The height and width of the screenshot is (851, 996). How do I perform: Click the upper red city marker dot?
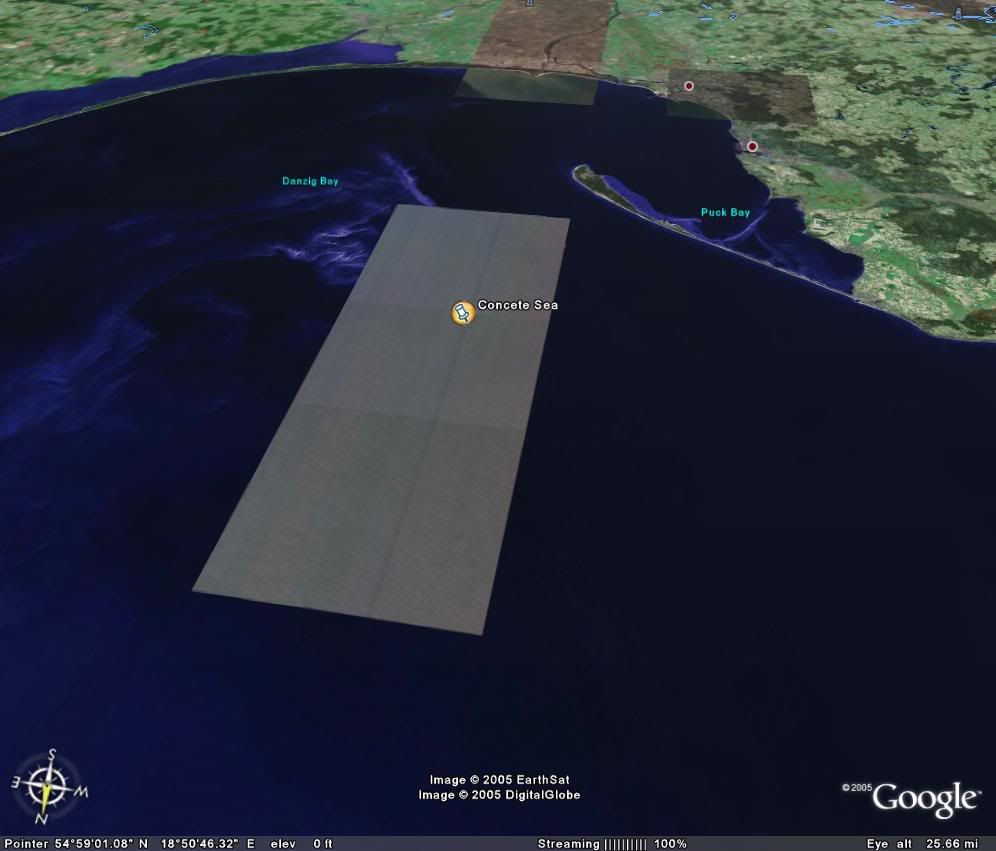pos(689,87)
